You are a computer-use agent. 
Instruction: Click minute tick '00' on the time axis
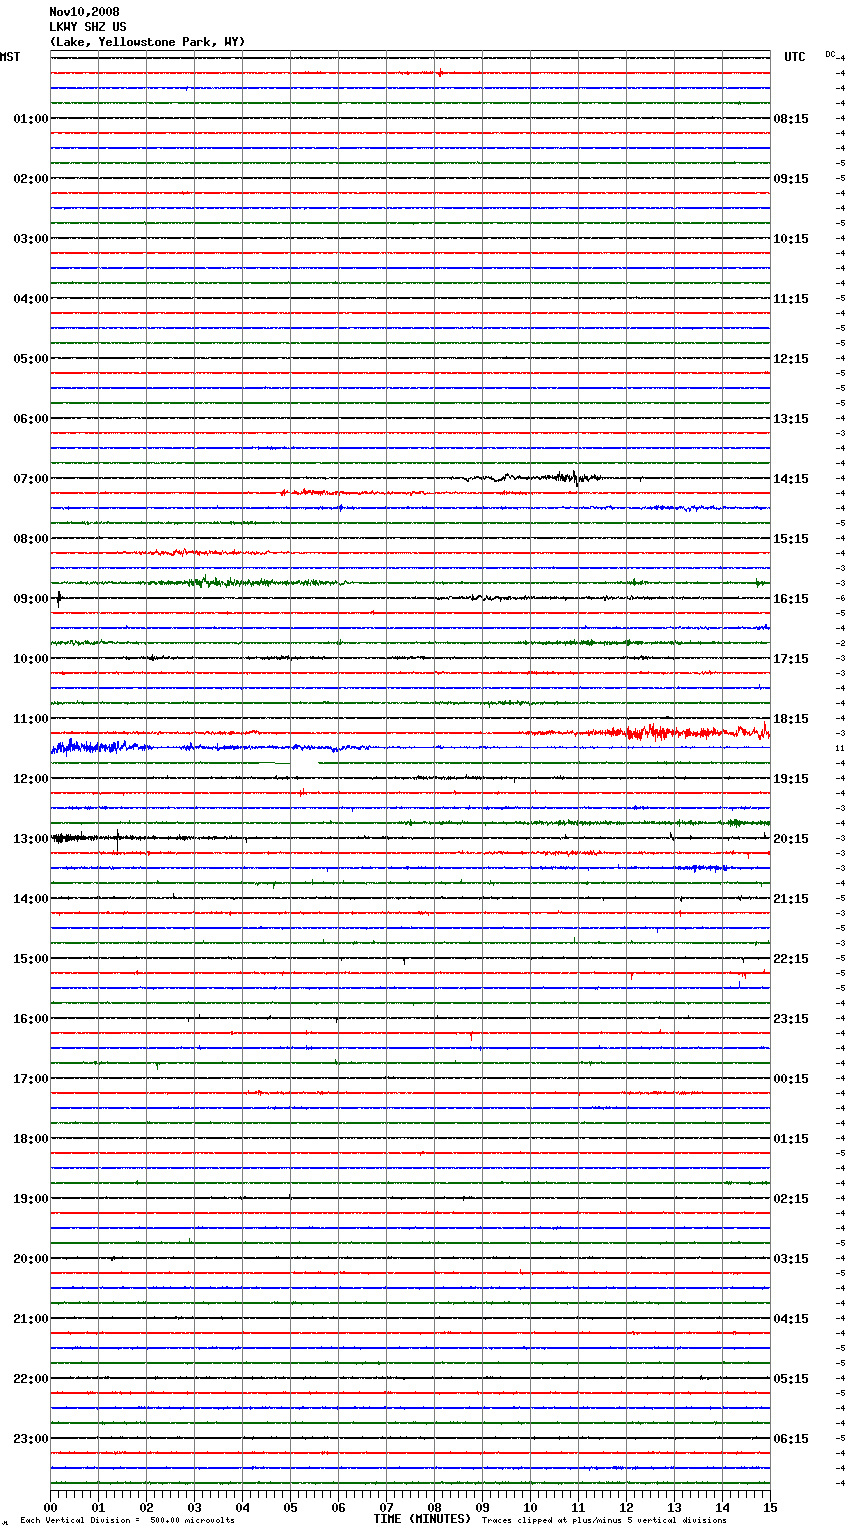(50, 1507)
